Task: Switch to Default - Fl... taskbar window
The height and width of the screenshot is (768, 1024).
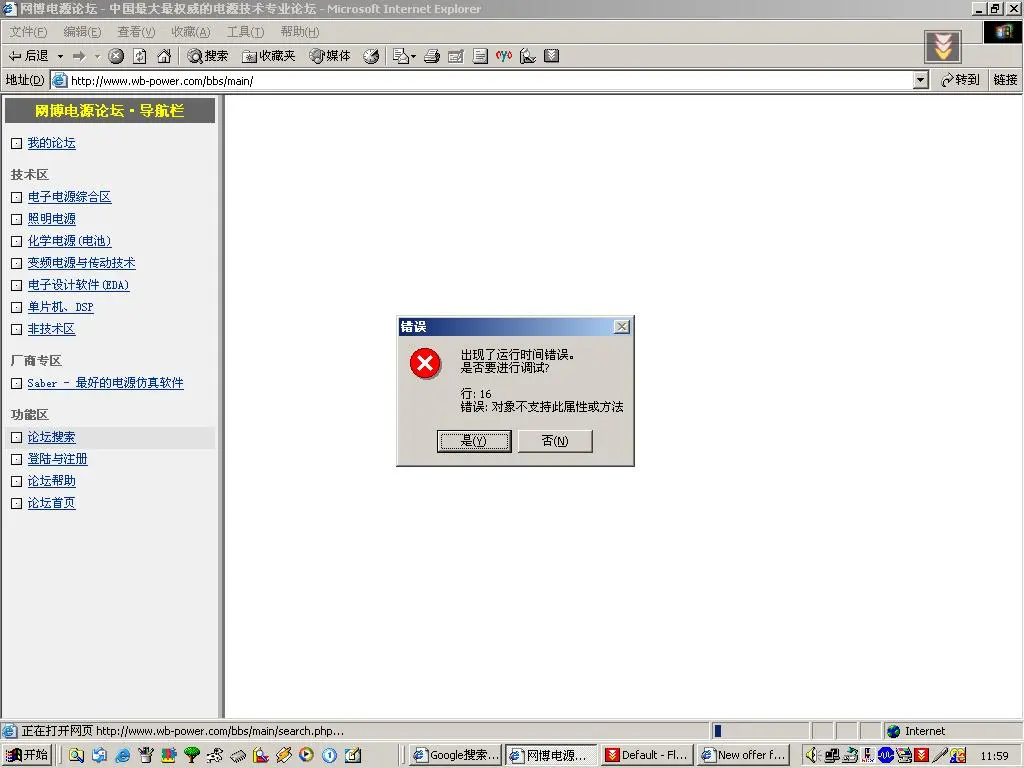Action: [648, 755]
